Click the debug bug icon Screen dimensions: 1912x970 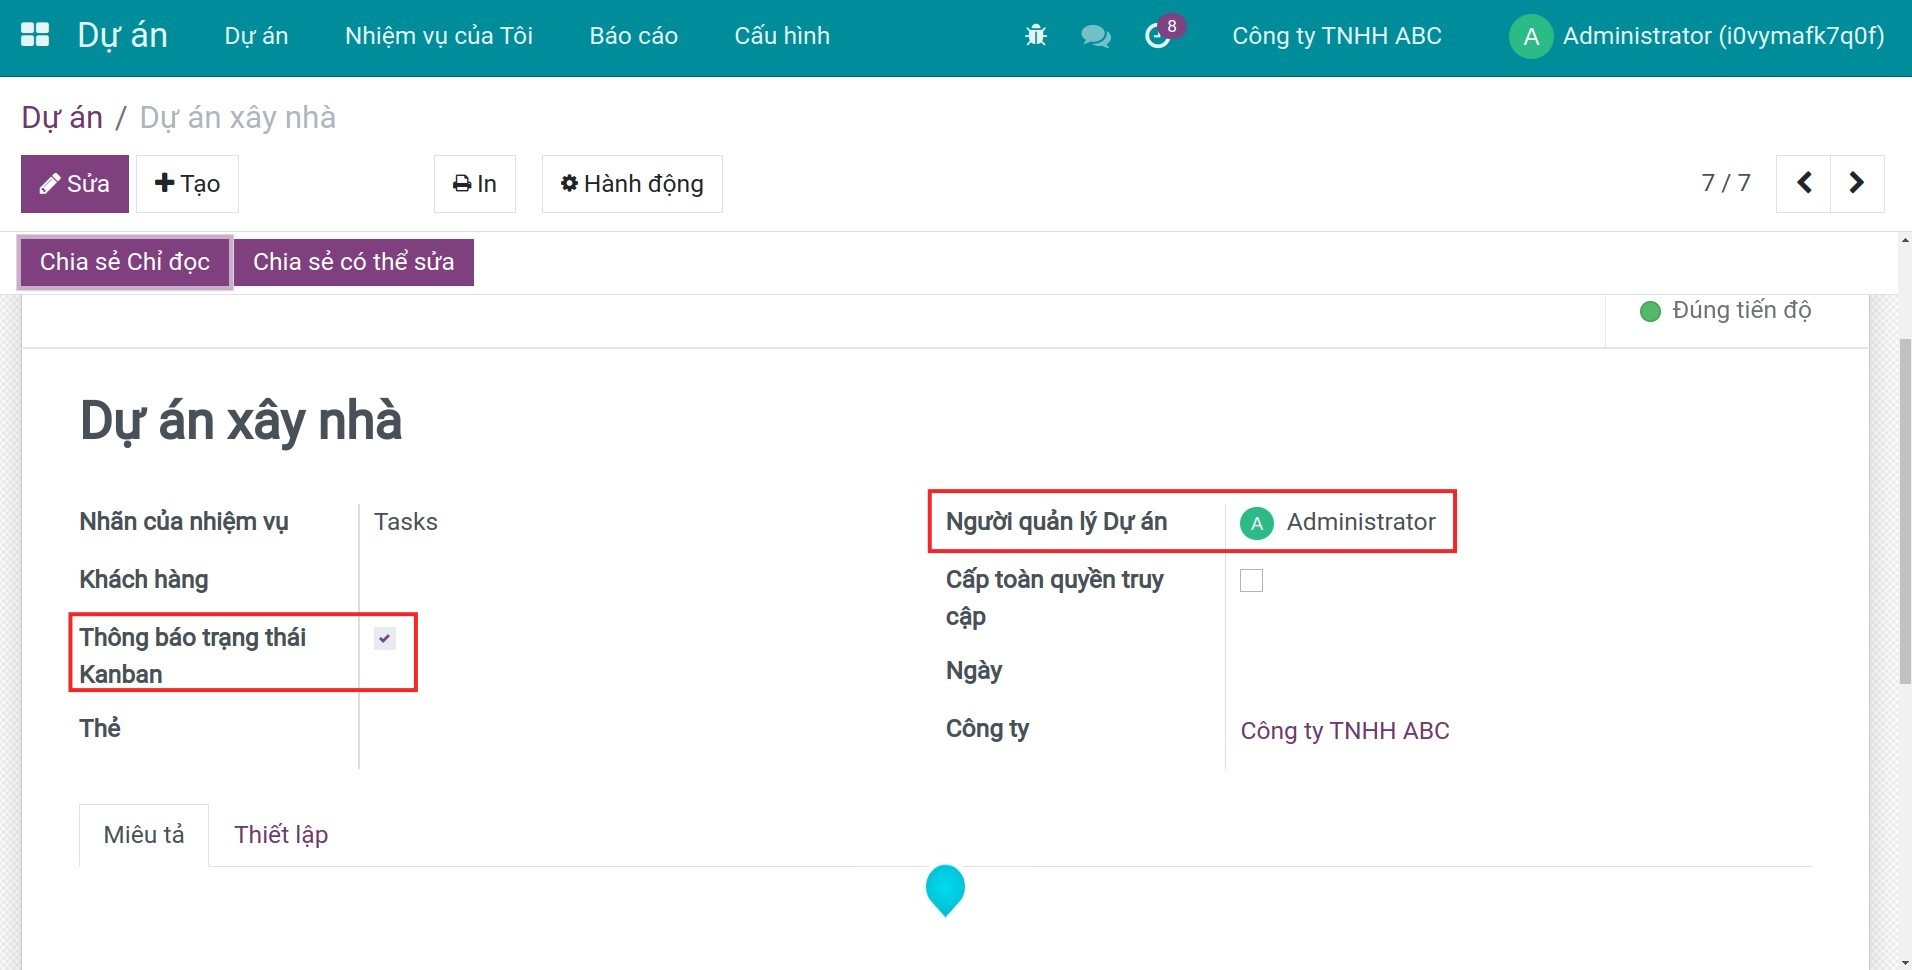[1036, 36]
